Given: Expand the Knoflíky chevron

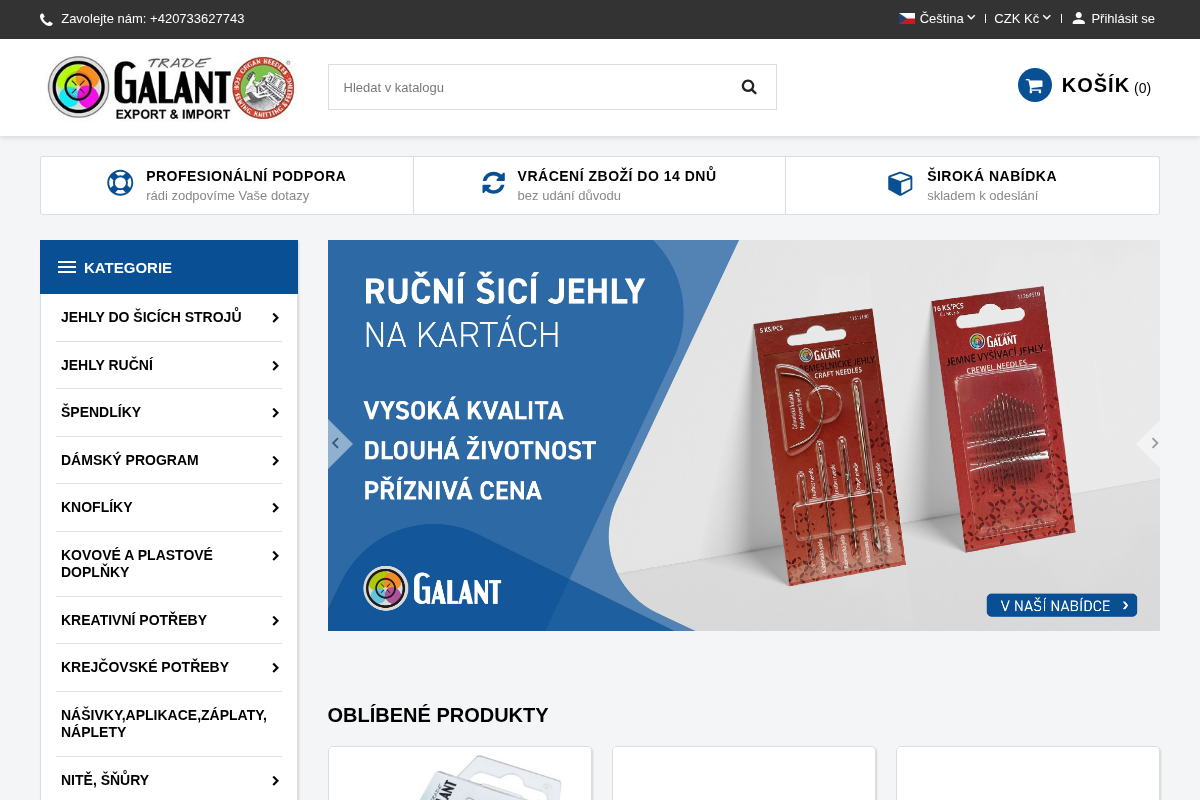Looking at the screenshot, I should click(x=275, y=508).
